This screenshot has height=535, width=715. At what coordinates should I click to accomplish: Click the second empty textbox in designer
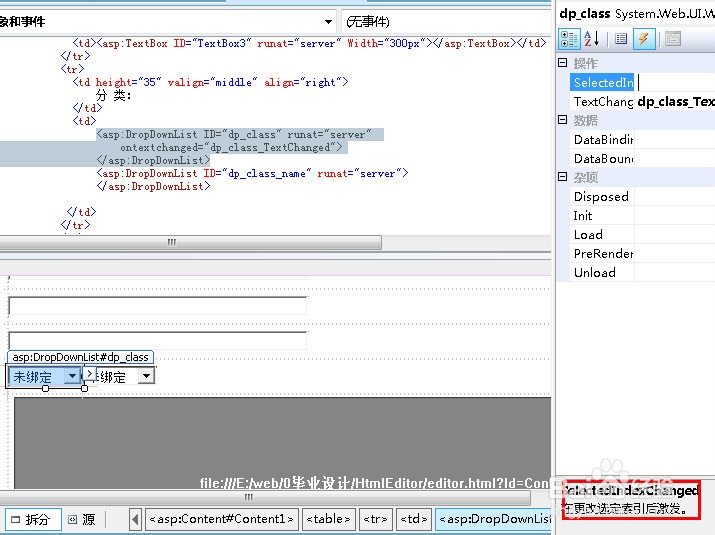pyautogui.click(x=158, y=341)
